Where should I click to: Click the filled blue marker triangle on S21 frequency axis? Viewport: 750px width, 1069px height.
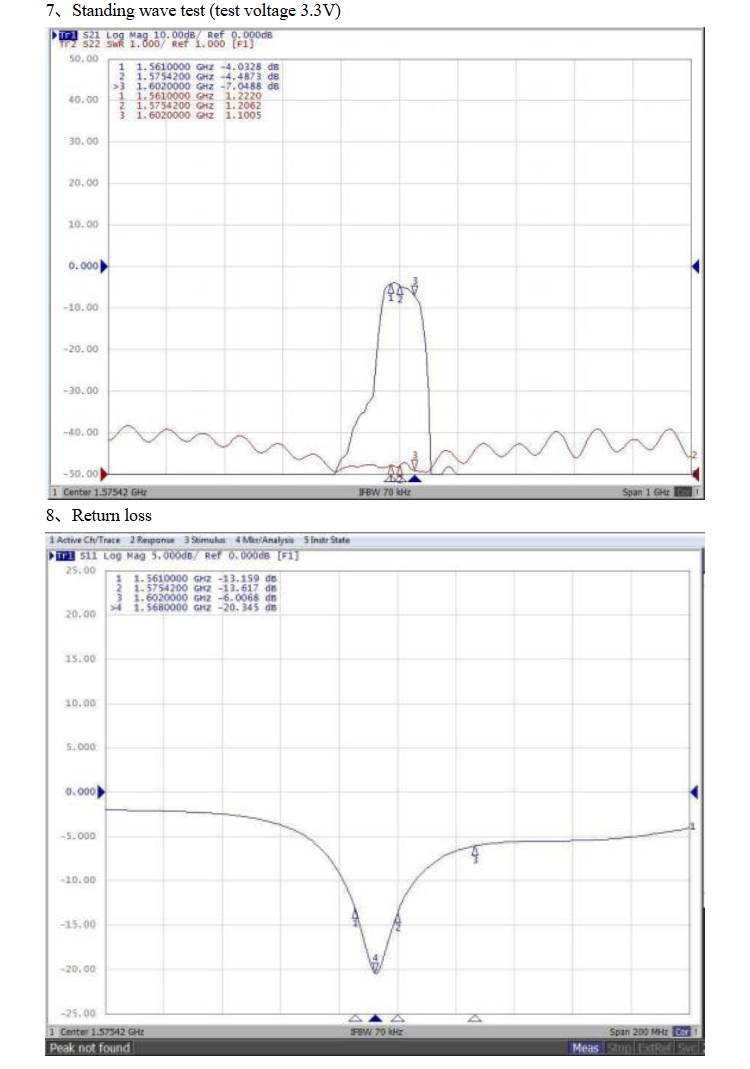415,479
